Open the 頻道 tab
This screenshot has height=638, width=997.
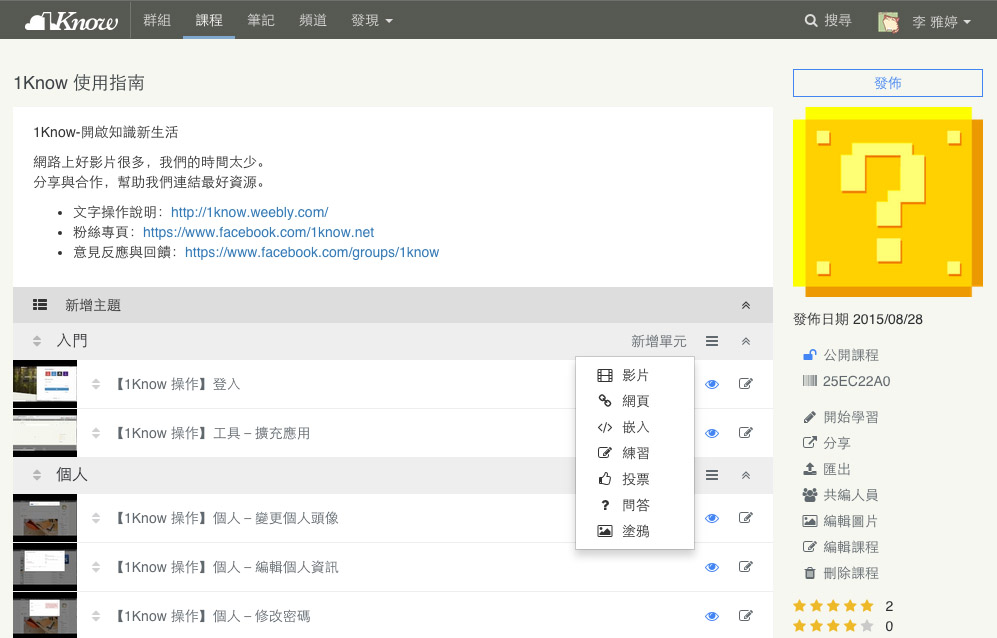[313, 20]
